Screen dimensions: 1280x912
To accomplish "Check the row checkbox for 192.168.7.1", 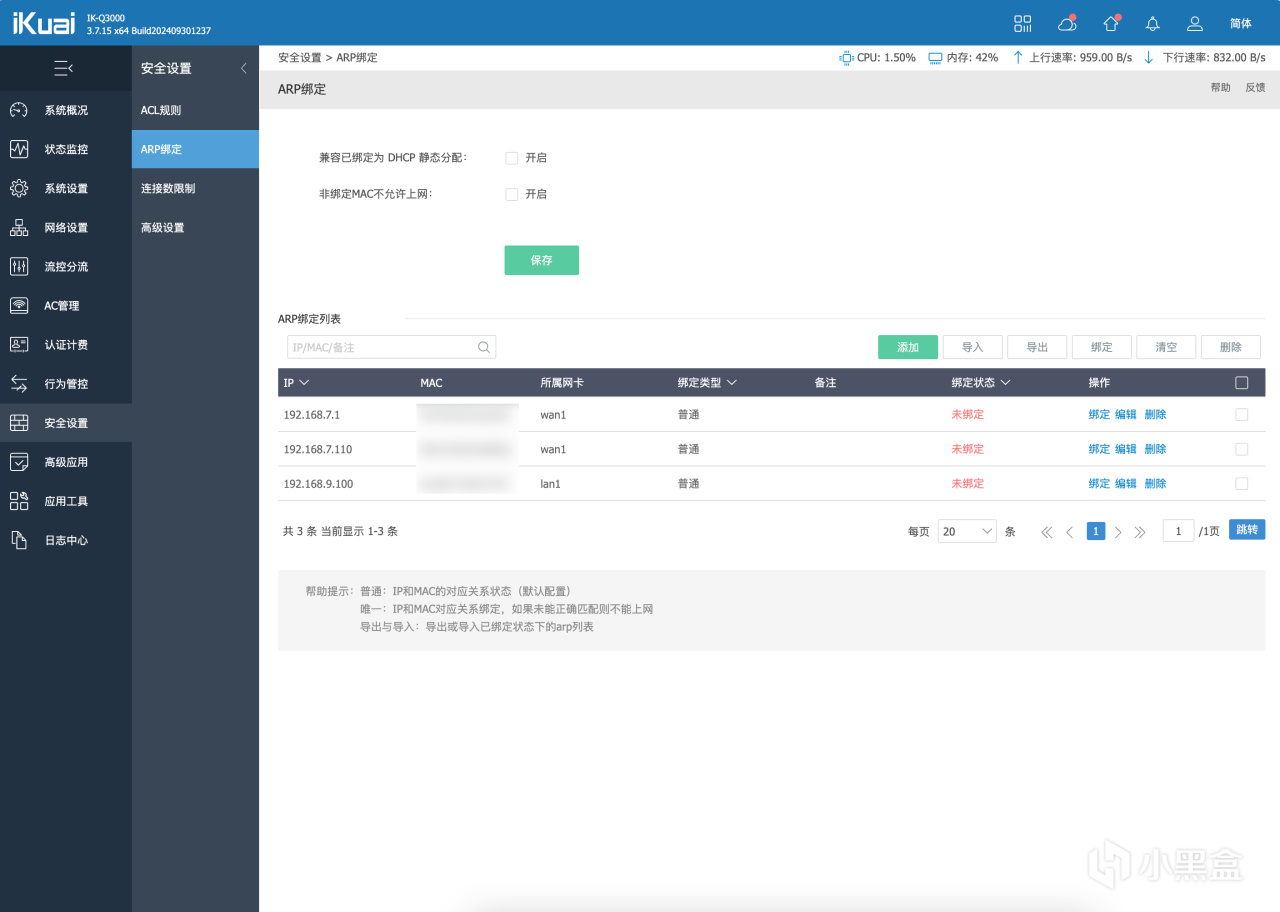I will tap(1242, 414).
